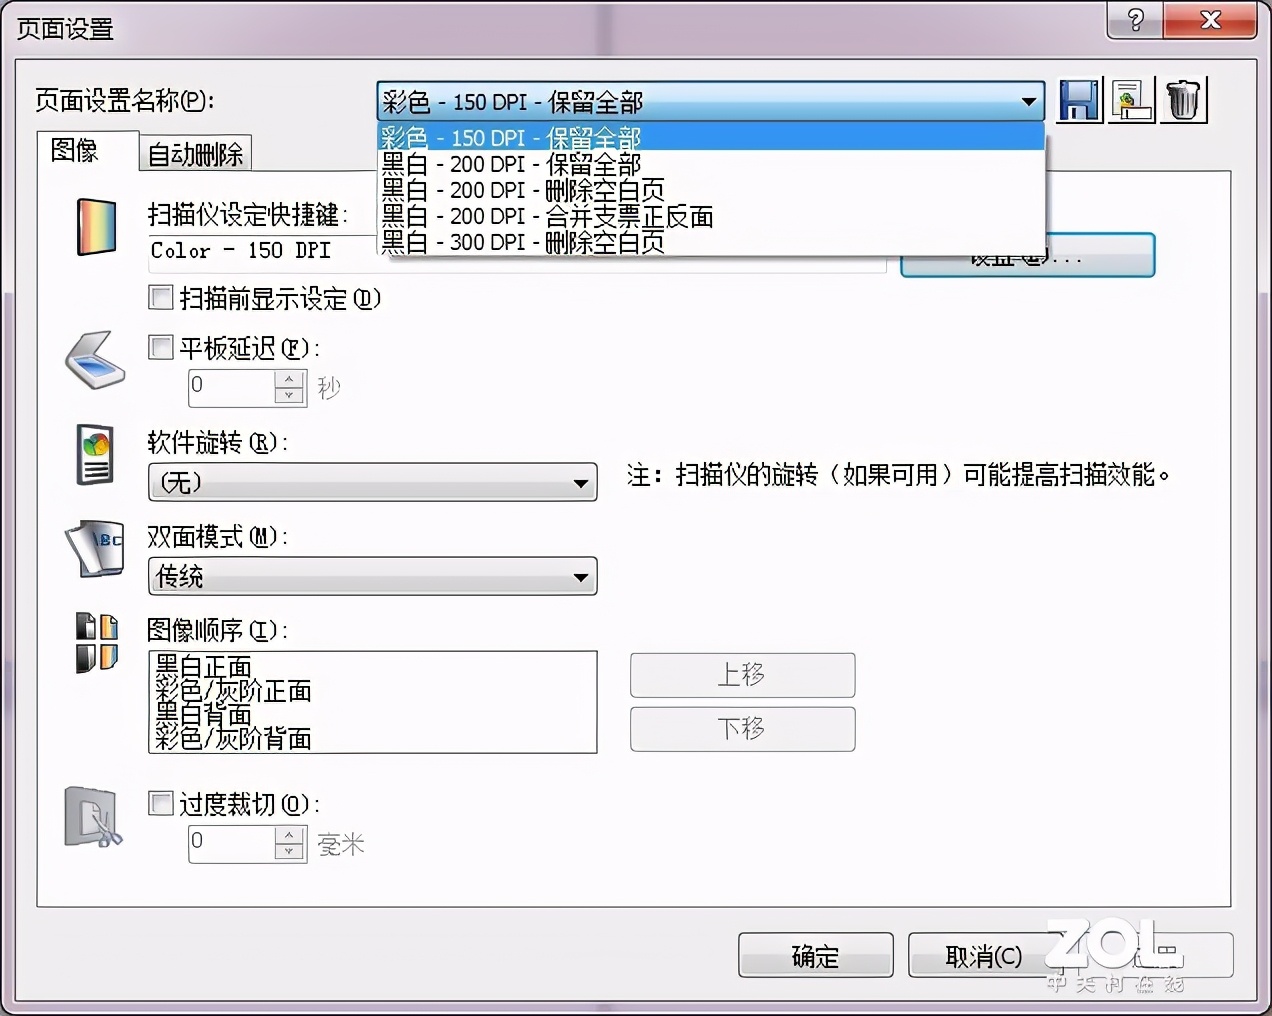Switch to the 自动删除 tab
Screen dimensions: 1272x1016
click(195, 152)
